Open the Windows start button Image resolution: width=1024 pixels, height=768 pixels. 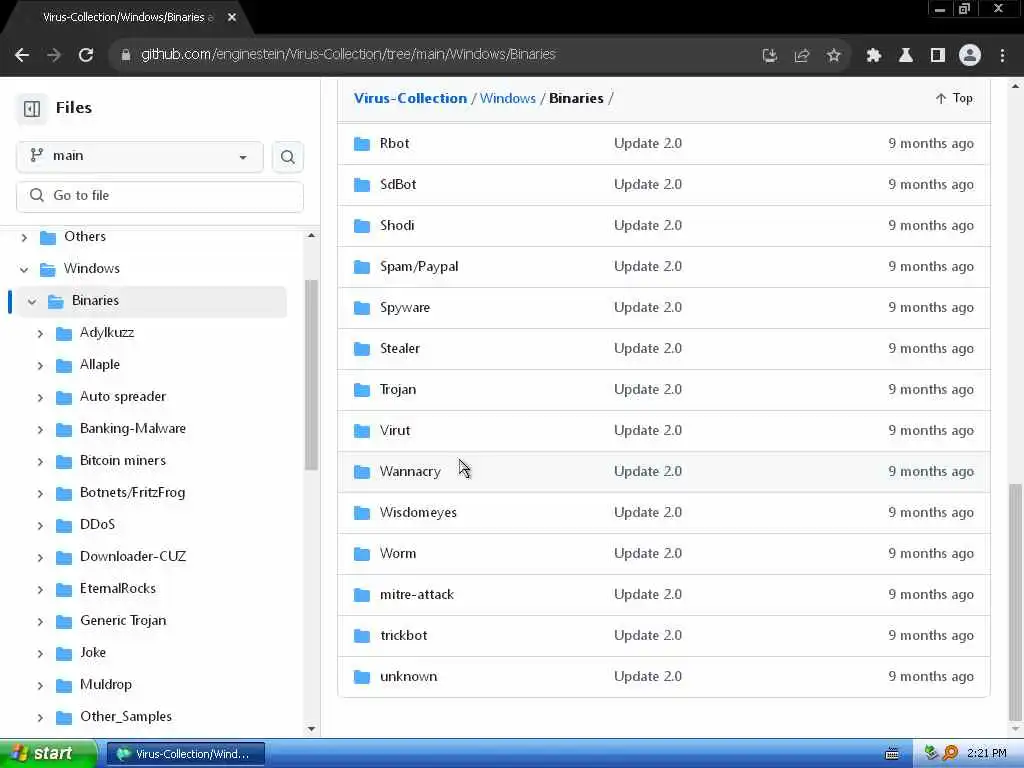click(x=47, y=754)
